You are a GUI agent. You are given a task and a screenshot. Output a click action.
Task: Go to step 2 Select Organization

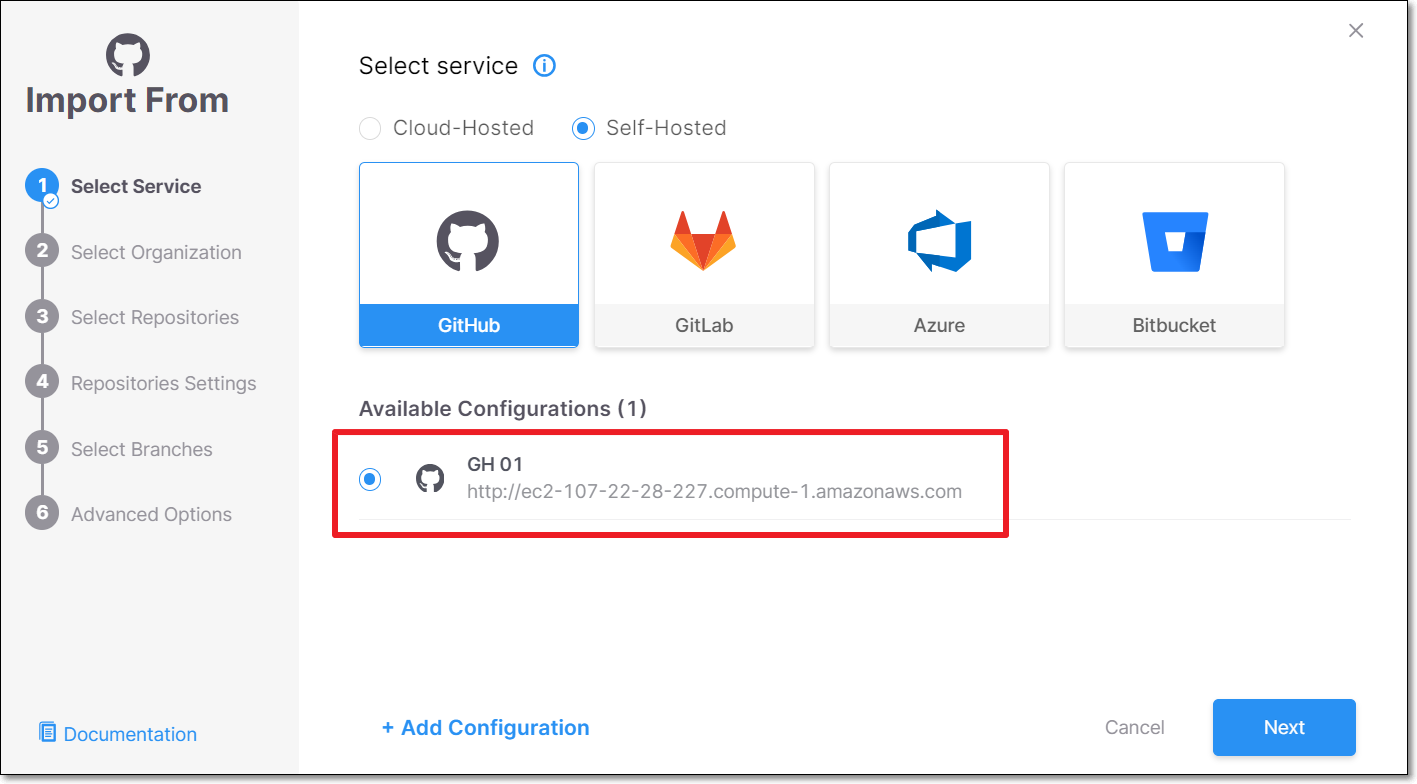[133, 252]
